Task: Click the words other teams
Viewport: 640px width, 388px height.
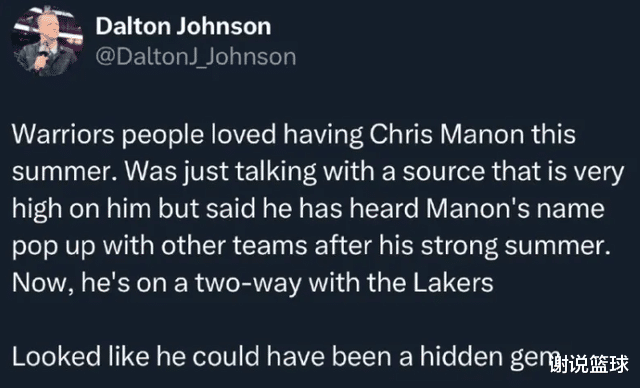Action: 234,246
